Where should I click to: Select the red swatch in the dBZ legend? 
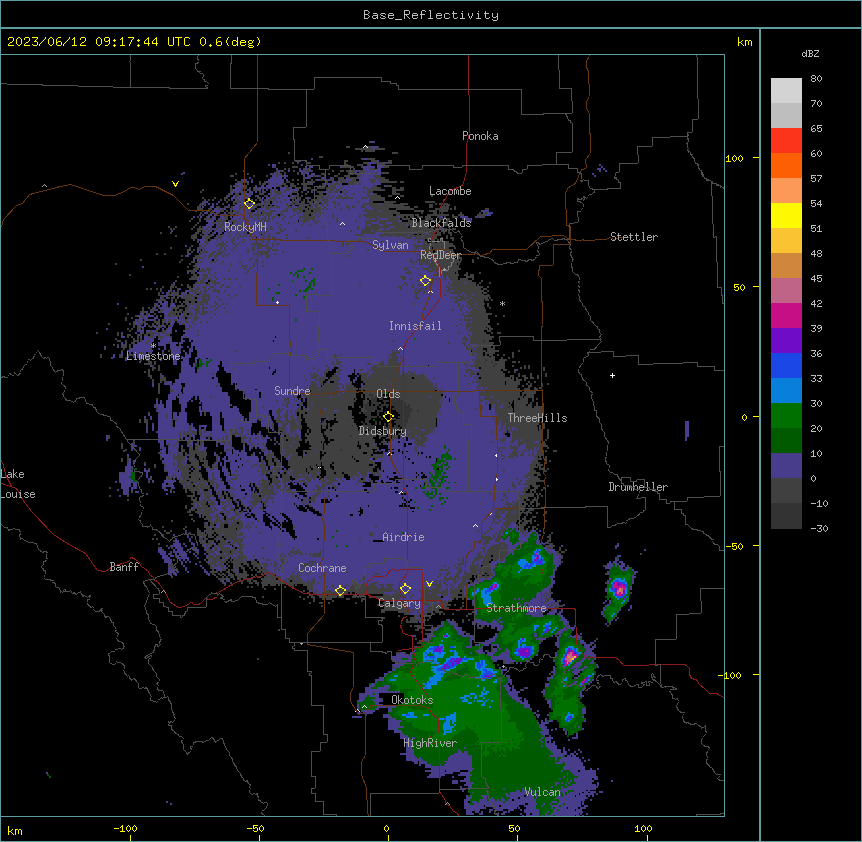point(786,140)
